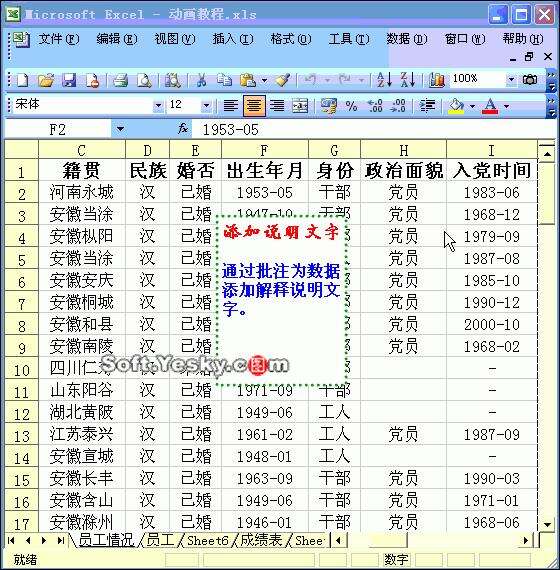Select the Format Painter brush icon
This screenshot has height=570, width=560.
[x=283, y=80]
